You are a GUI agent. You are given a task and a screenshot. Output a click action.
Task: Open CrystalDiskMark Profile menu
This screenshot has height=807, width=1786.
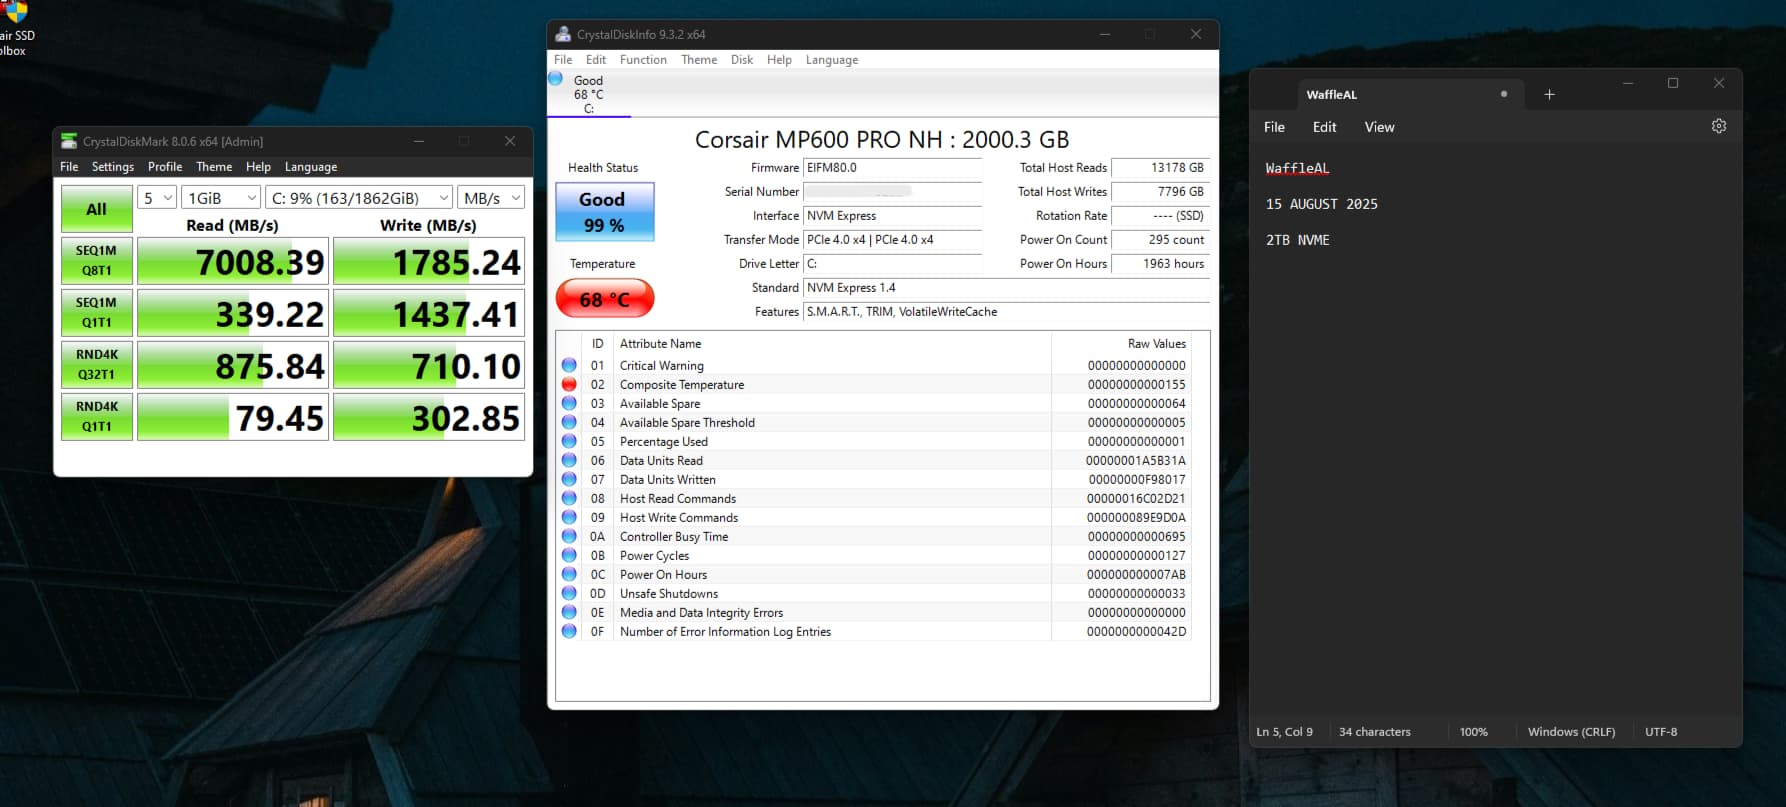[x=165, y=167]
